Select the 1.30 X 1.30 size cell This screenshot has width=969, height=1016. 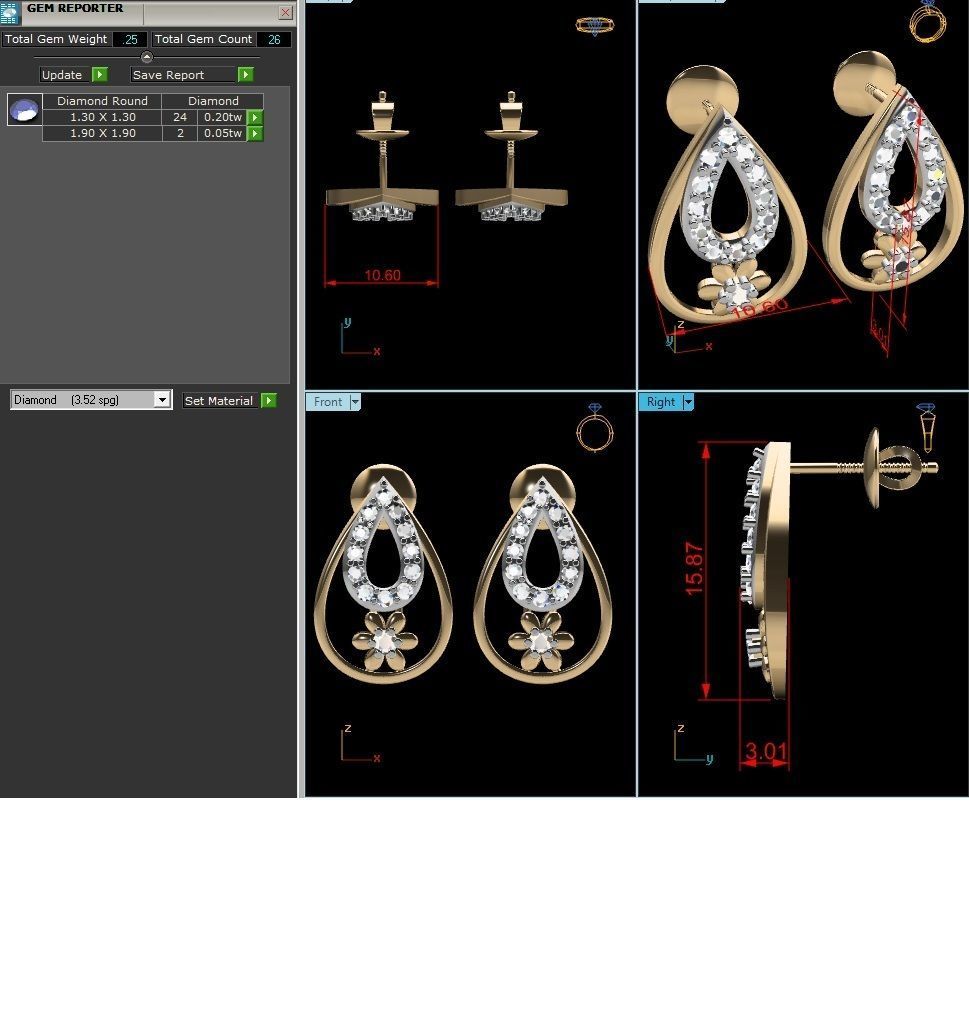click(x=102, y=117)
